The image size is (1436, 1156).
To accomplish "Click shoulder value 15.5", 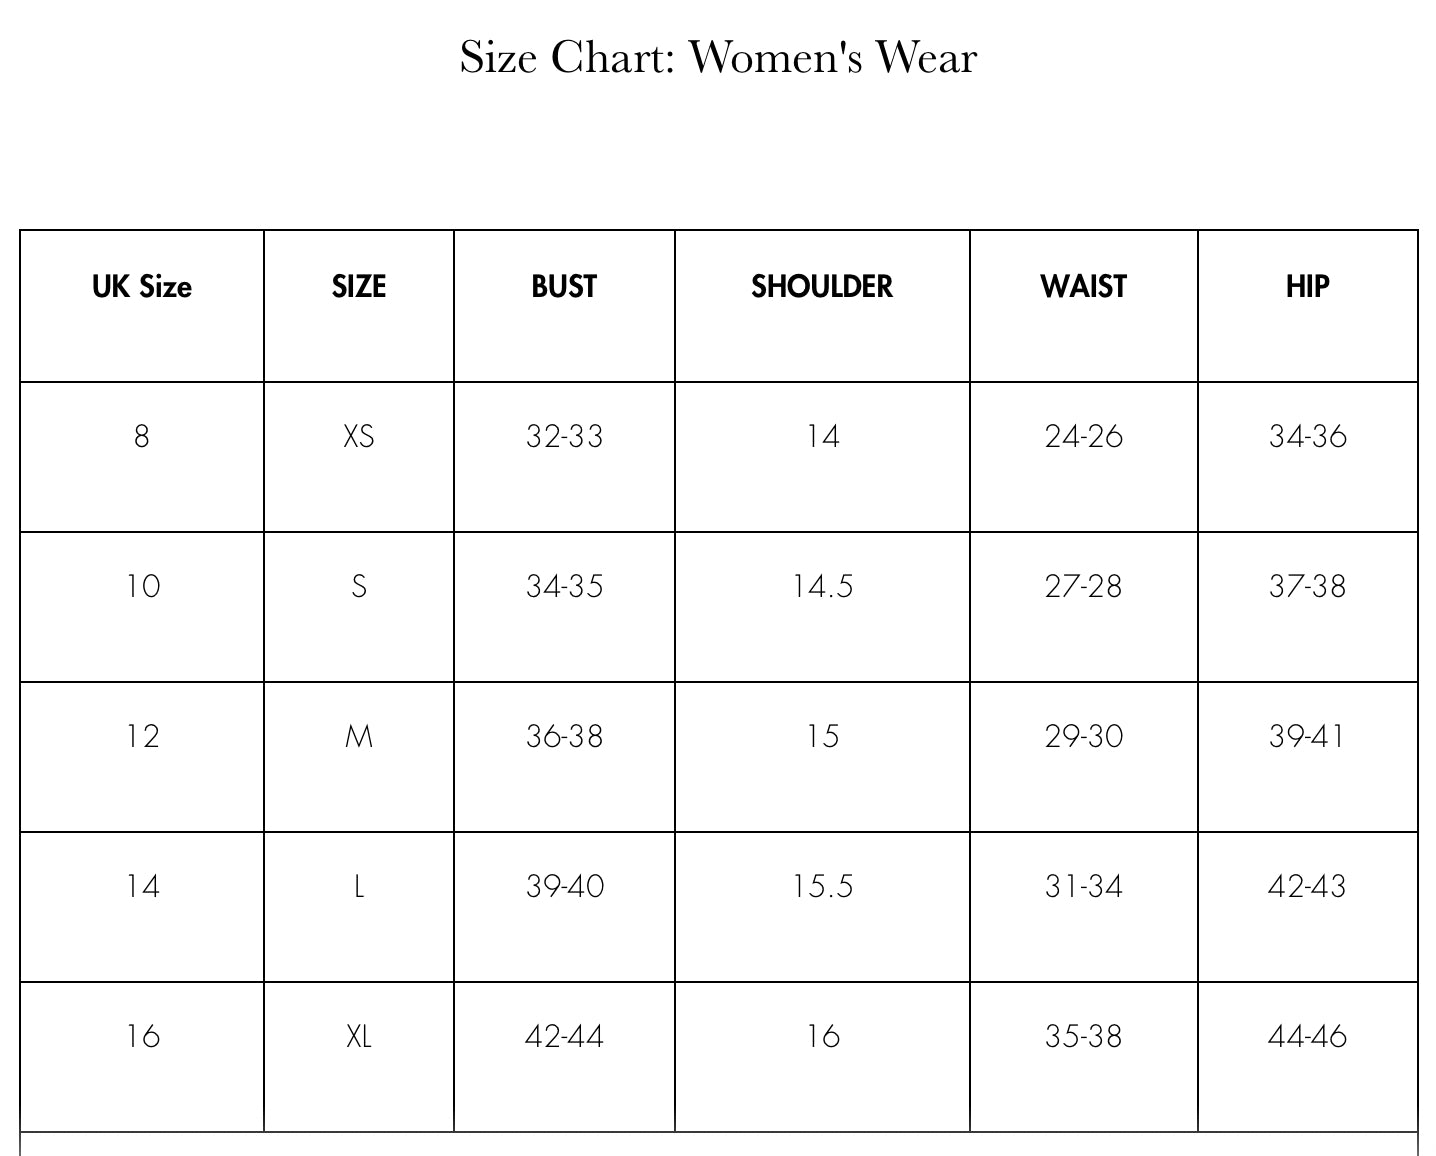I will pos(822,887).
